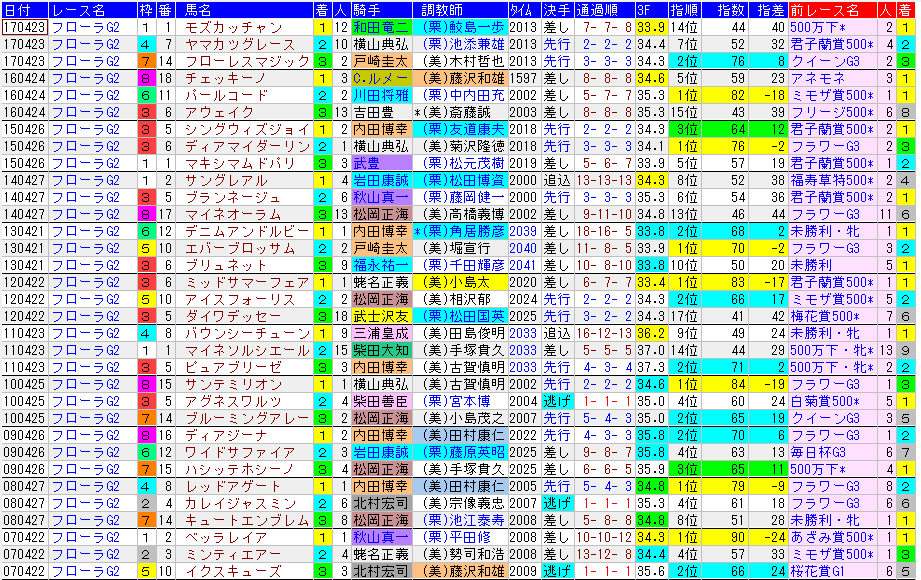Open previous race 桜花賞GI
Viewport: 921px width, 580px height.
tap(819, 571)
